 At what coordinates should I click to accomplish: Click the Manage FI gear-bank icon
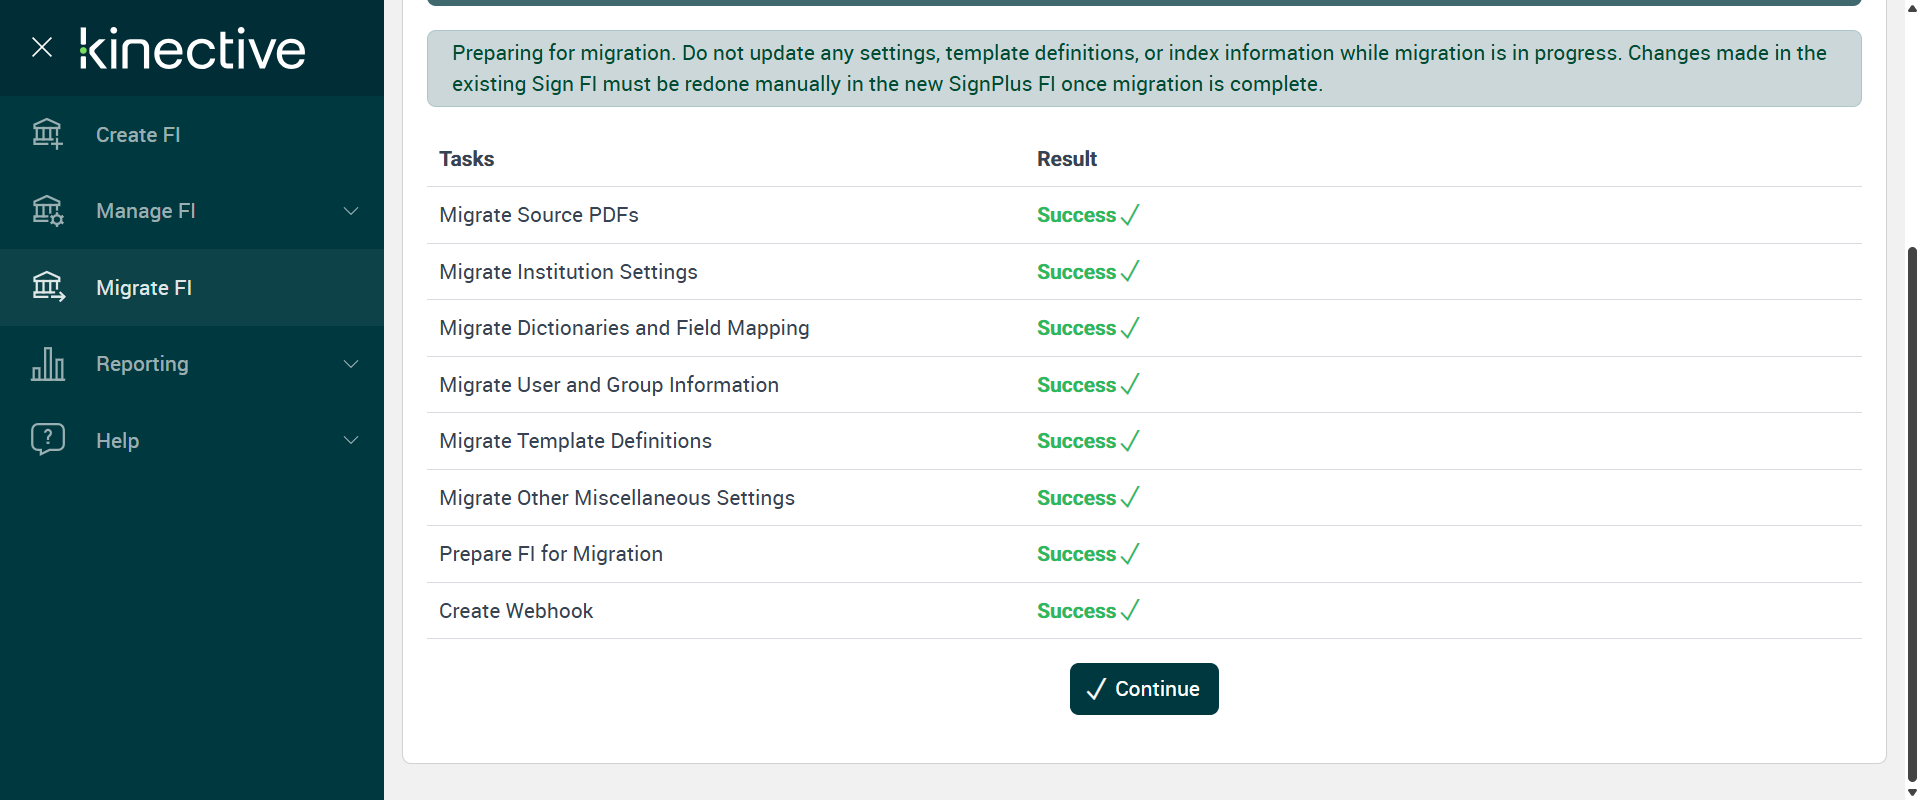[x=47, y=211]
